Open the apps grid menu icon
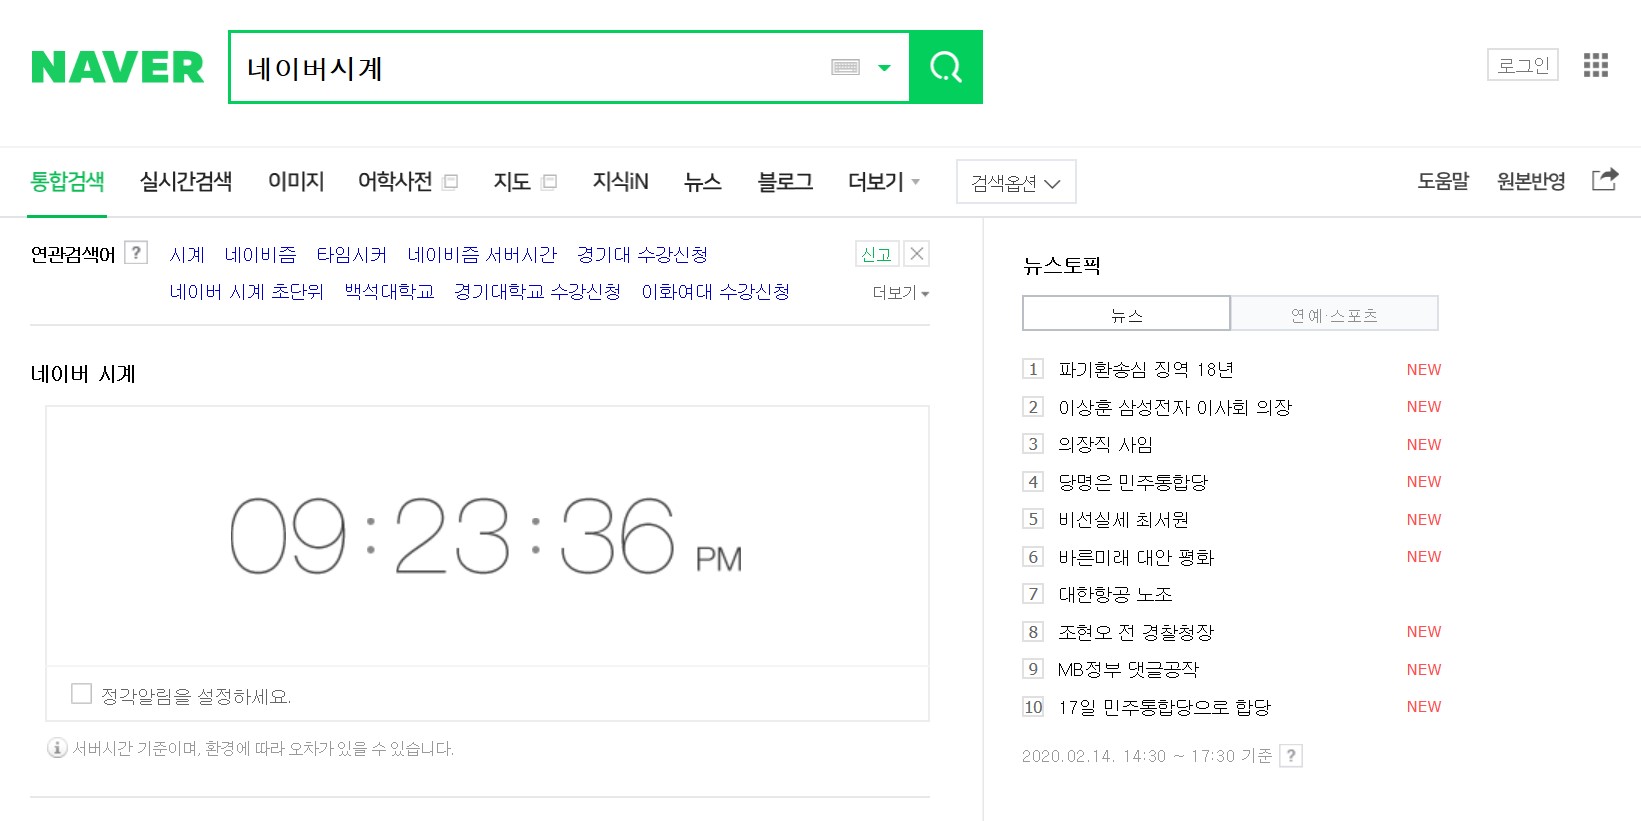 point(1596,65)
